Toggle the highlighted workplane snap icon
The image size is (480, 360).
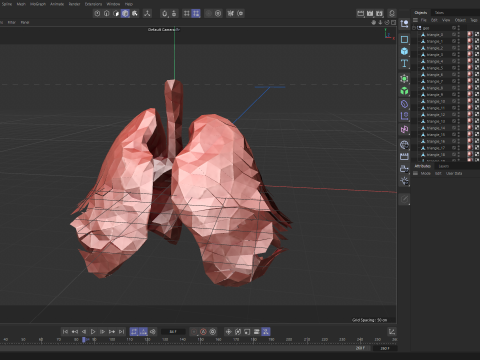[x=196, y=13]
